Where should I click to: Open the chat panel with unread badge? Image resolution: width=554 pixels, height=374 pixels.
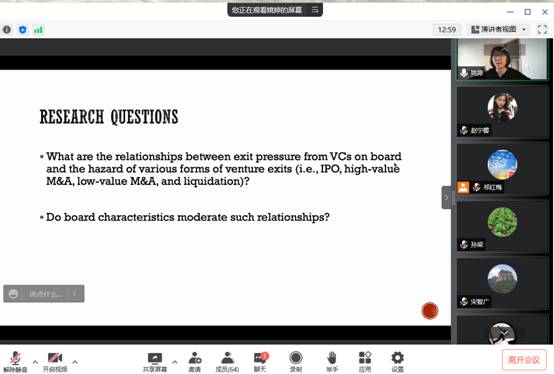(261, 362)
